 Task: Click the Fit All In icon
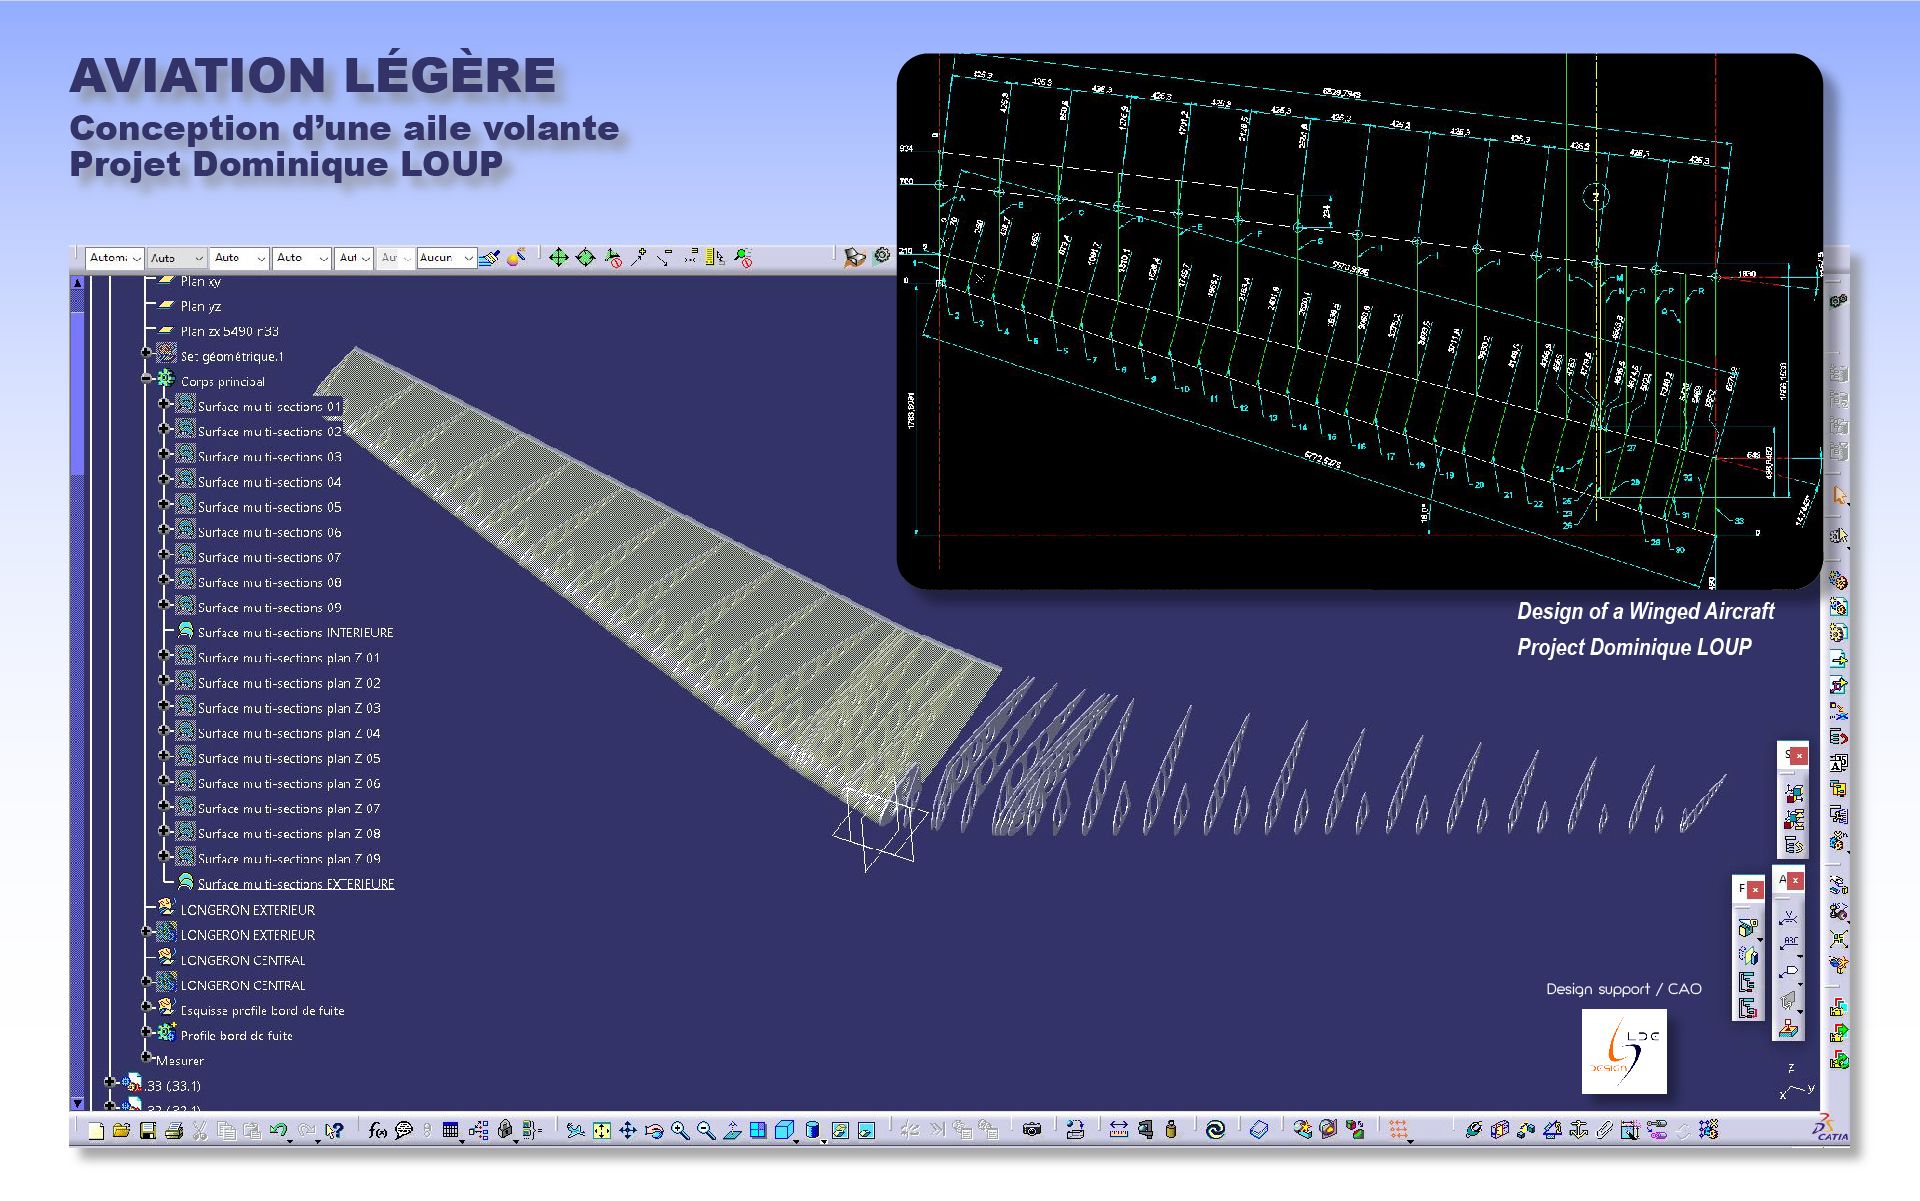[x=601, y=1130]
